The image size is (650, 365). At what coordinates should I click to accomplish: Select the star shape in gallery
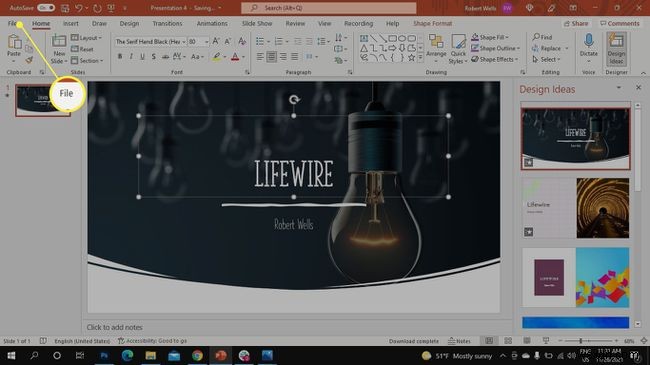pyautogui.click(x=411, y=58)
